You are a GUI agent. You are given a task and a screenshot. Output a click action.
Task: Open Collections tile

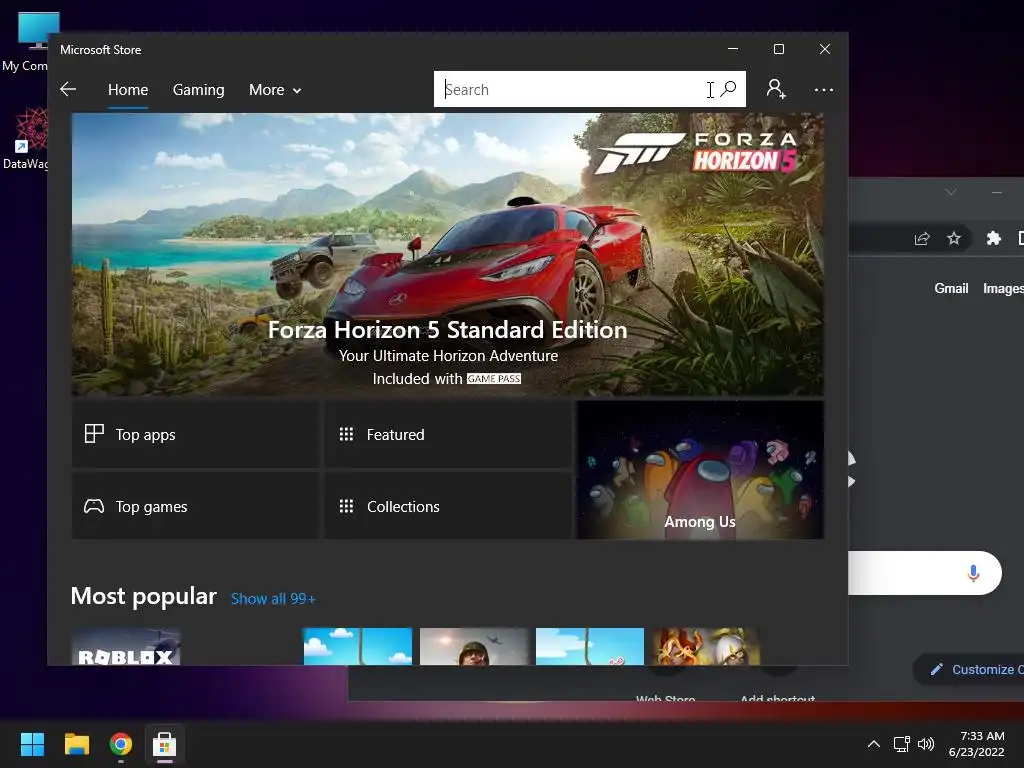[x=448, y=506]
